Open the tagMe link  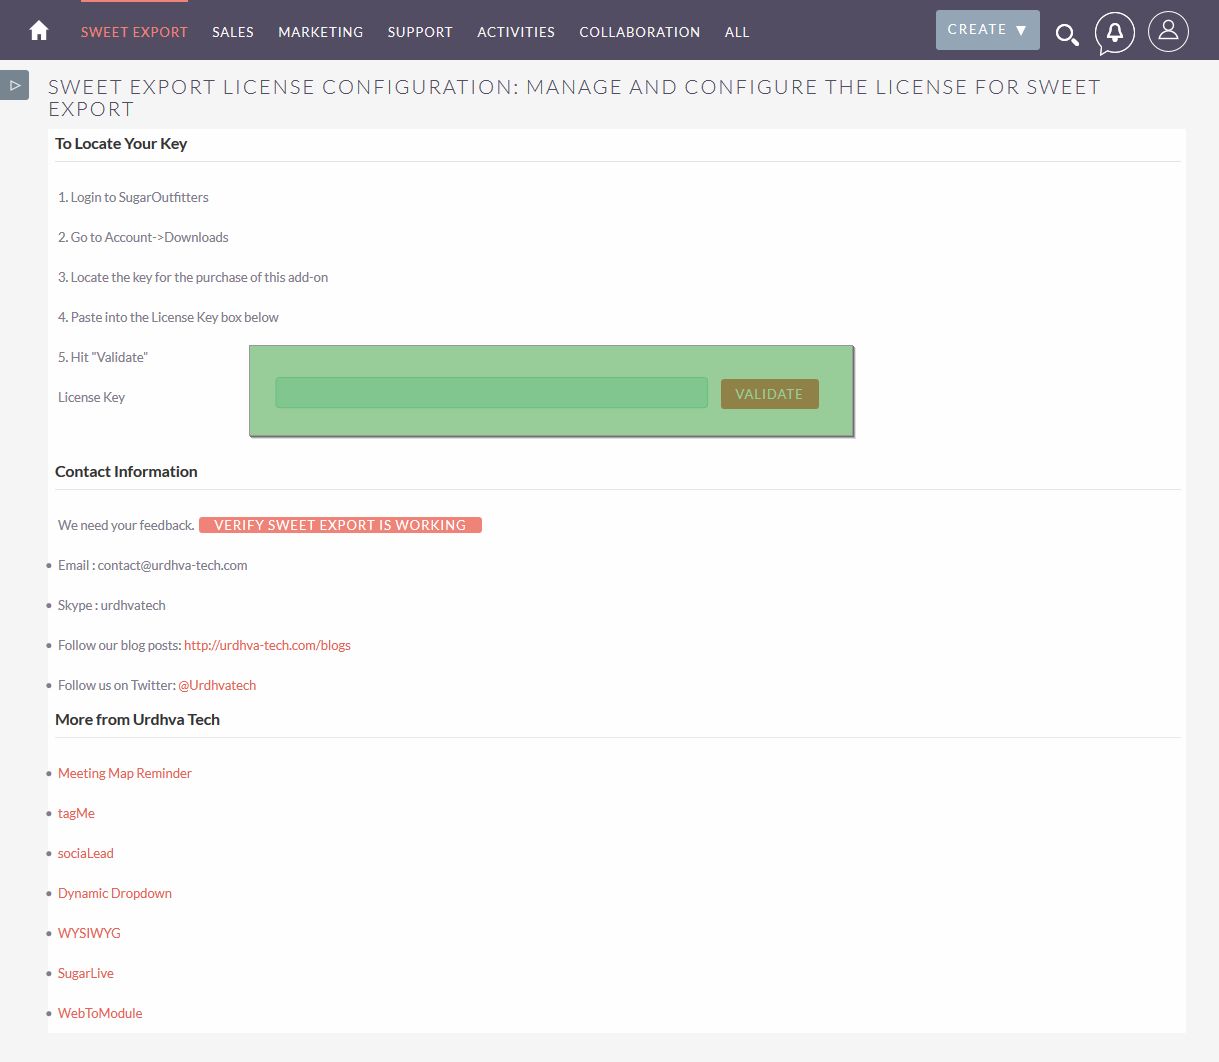pos(76,813)
